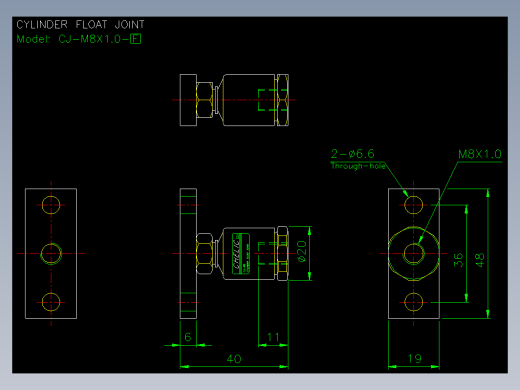
Task: Select the 'ø20' diameter dimension
Action: (x=302, y=252)
